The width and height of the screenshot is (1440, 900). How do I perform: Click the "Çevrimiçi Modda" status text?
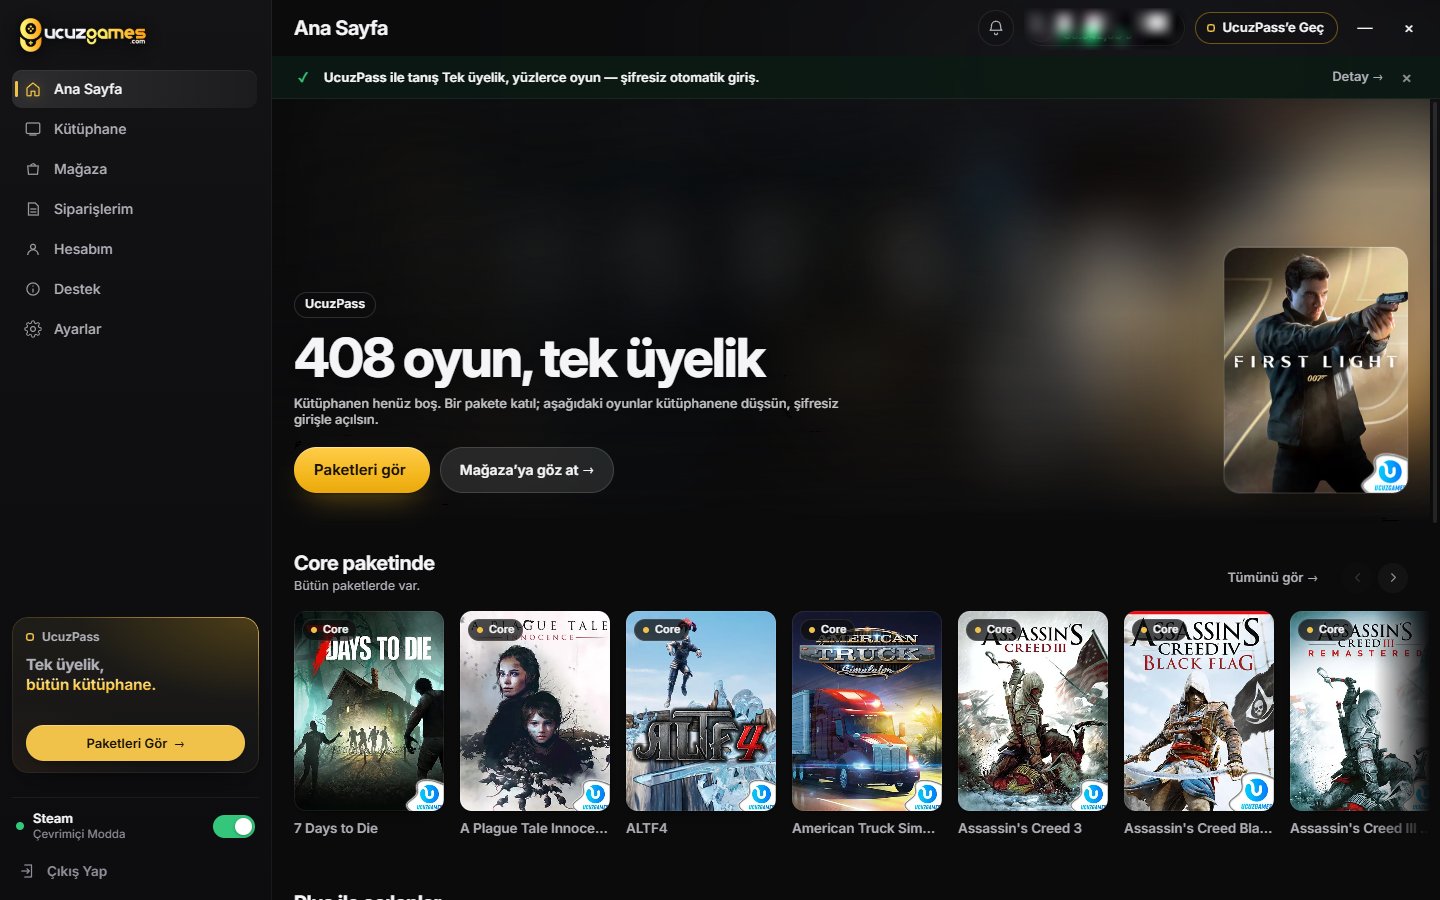[x=79, y=834]
